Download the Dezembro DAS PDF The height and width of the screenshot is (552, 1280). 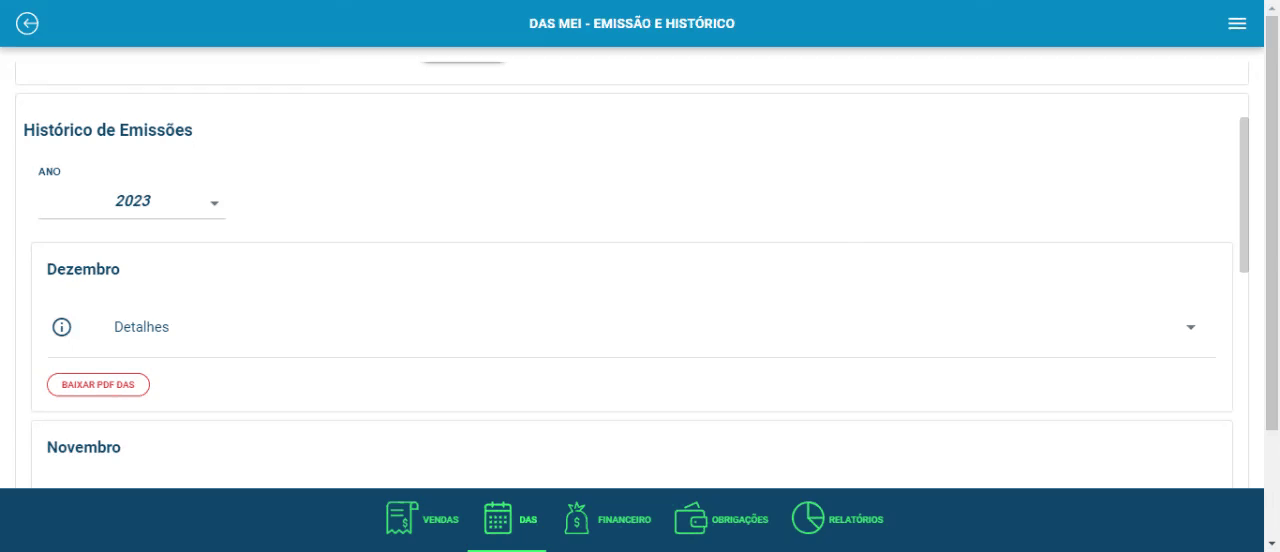click(x=98, y=385)
